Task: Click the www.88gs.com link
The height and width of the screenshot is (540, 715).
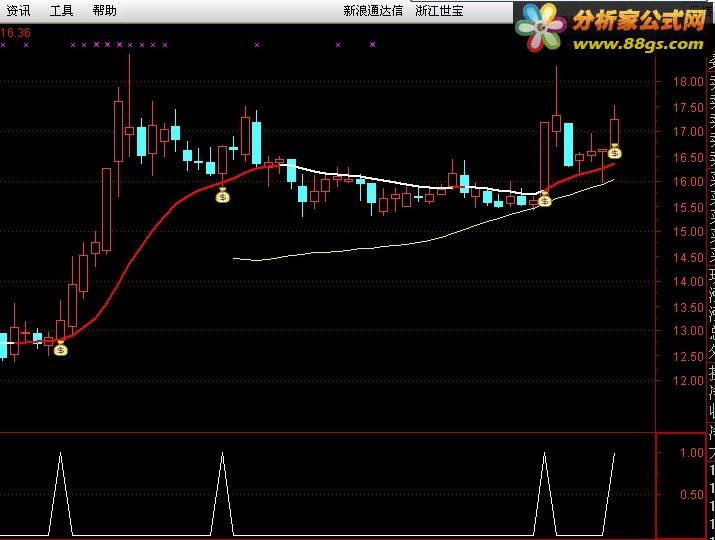Action: coord(638,44)
